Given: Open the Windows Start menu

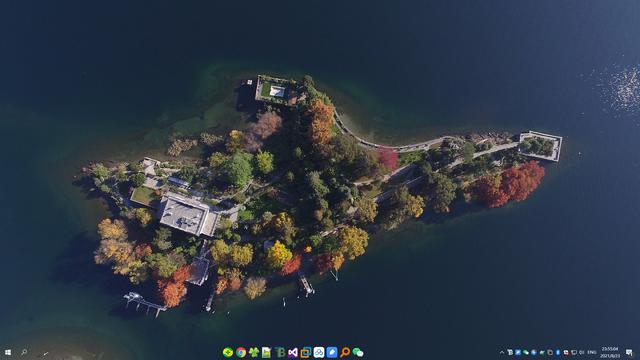Looking at the screenshot, I should pyautogui.click(x=7, y=352).
